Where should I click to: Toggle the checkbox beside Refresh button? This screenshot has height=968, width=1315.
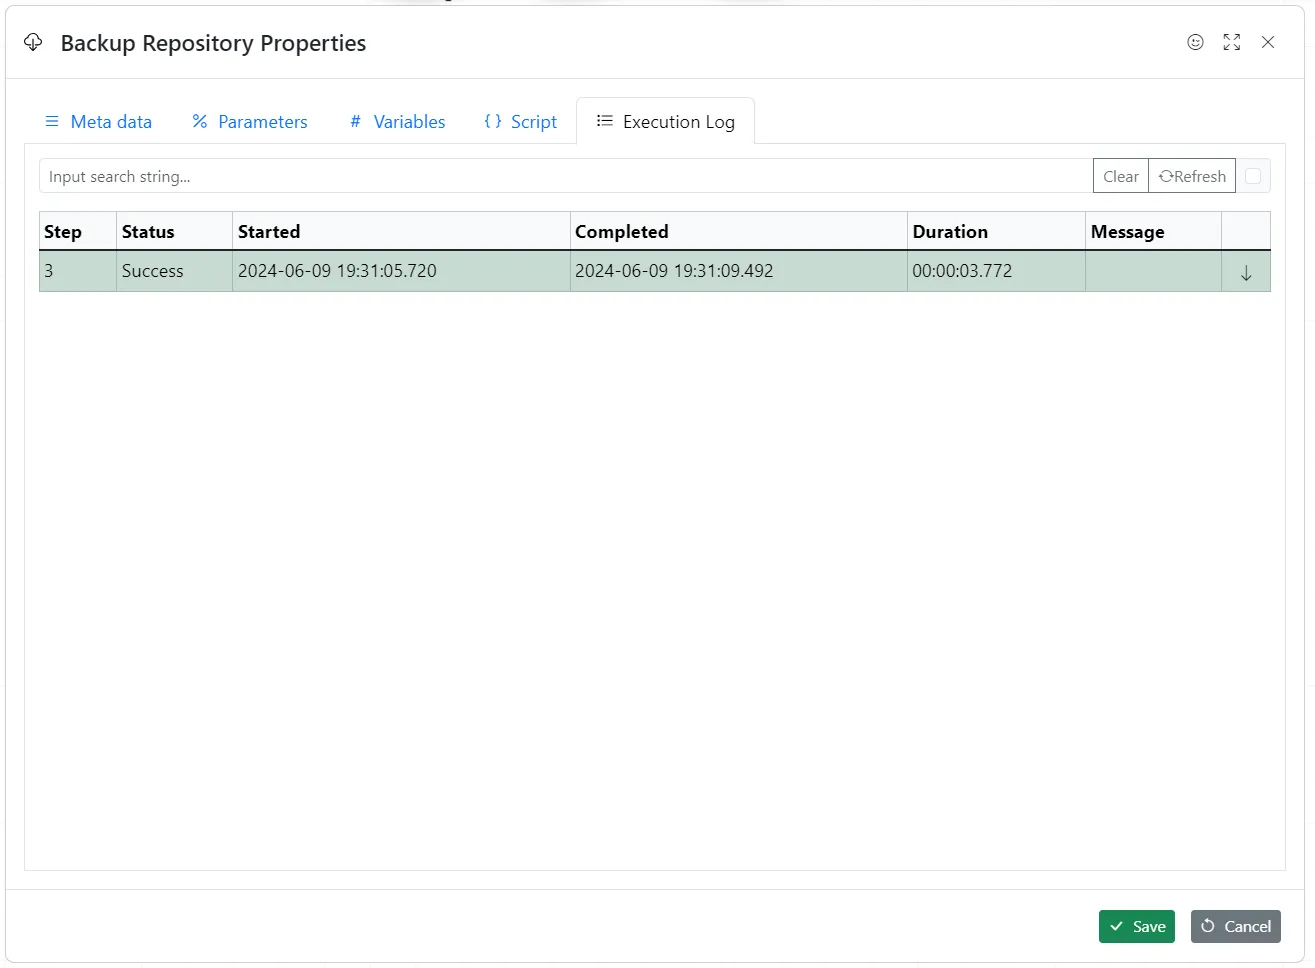[1253, 176]
